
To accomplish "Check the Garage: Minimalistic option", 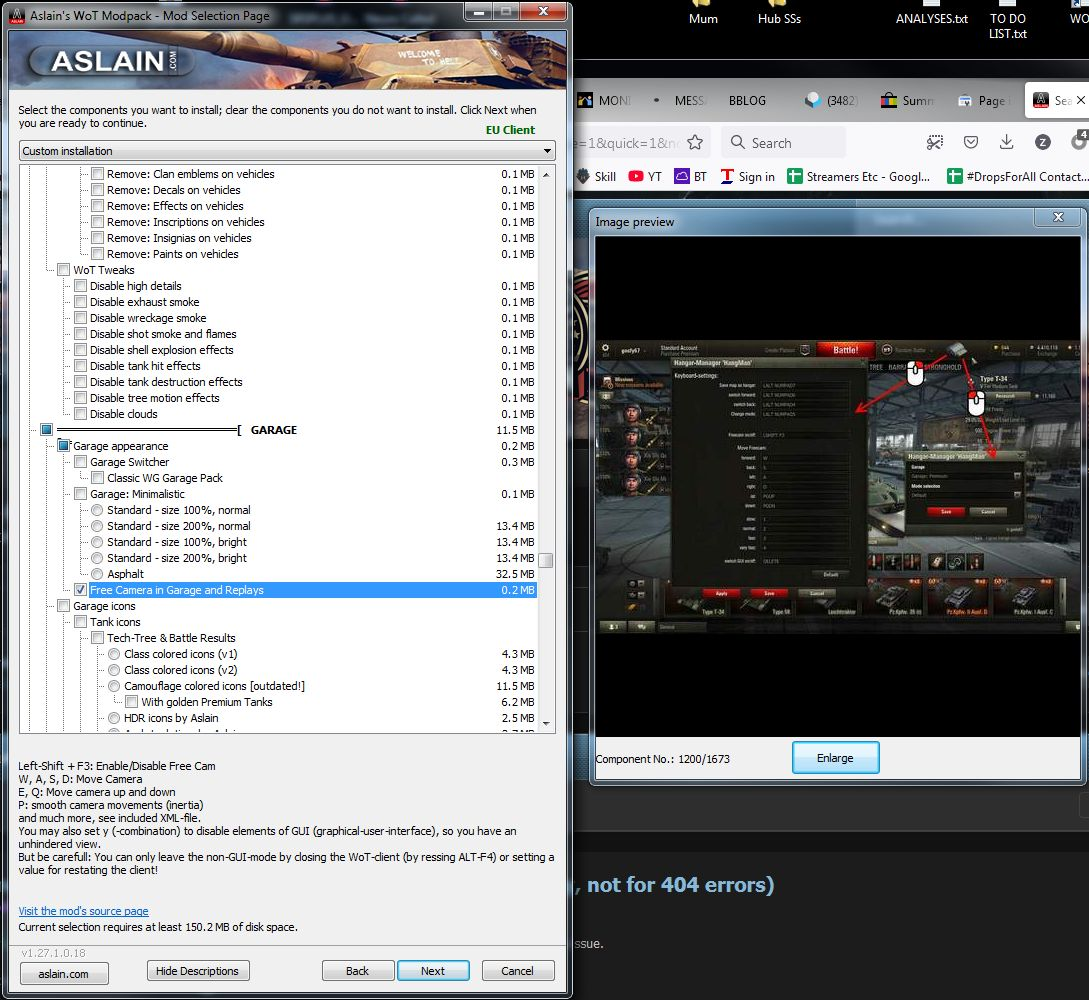I will pos(81,493).
